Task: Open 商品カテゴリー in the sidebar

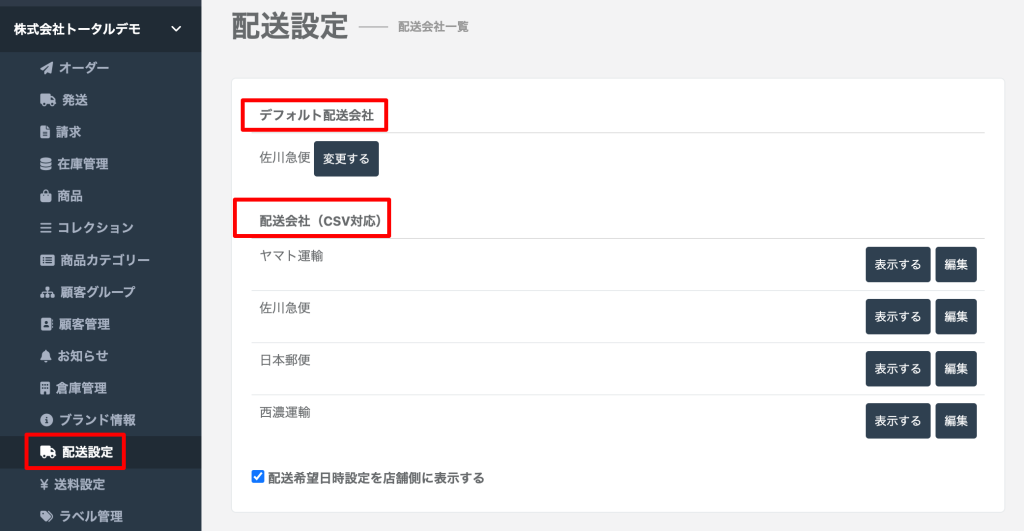Action: click(x=104, y=260)
